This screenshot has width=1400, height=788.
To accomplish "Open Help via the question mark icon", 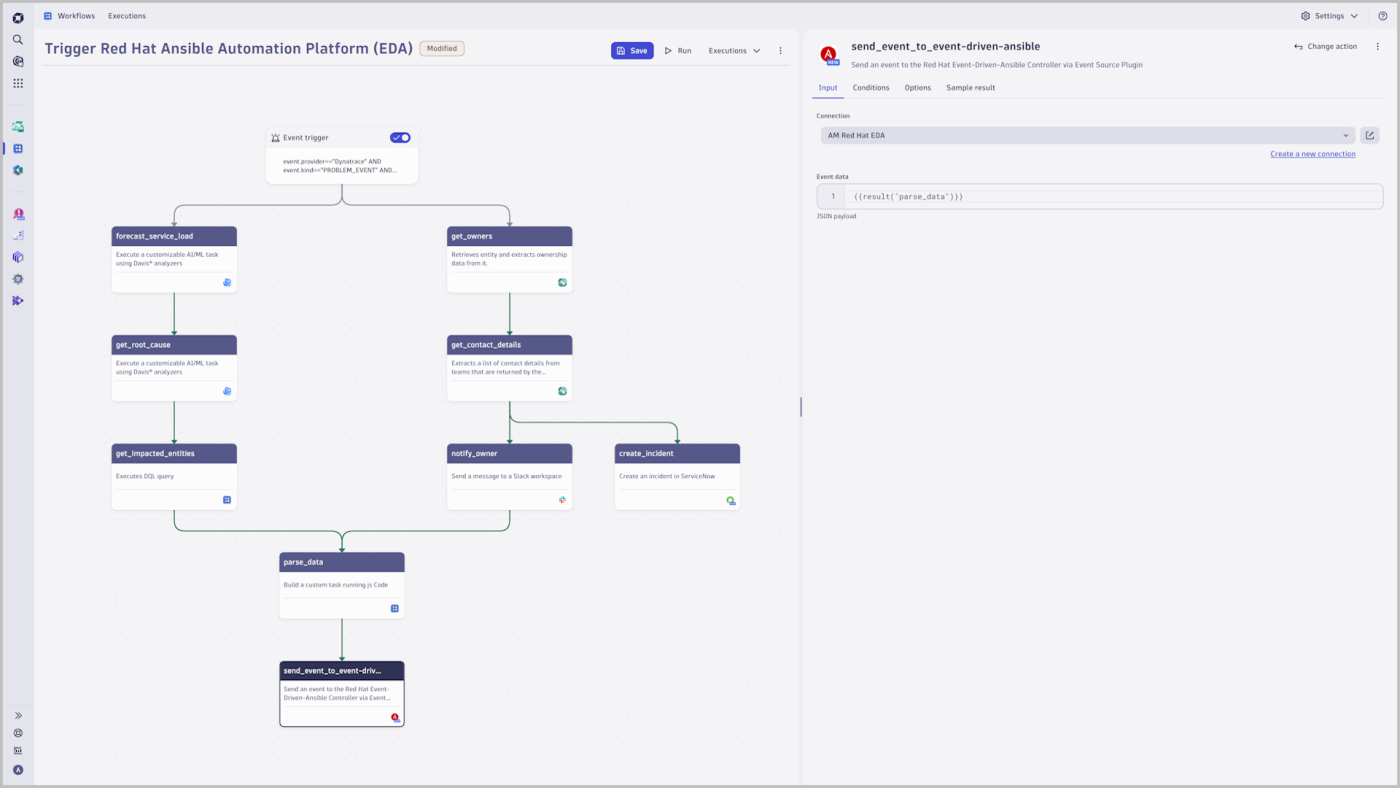I will 1381,15.
